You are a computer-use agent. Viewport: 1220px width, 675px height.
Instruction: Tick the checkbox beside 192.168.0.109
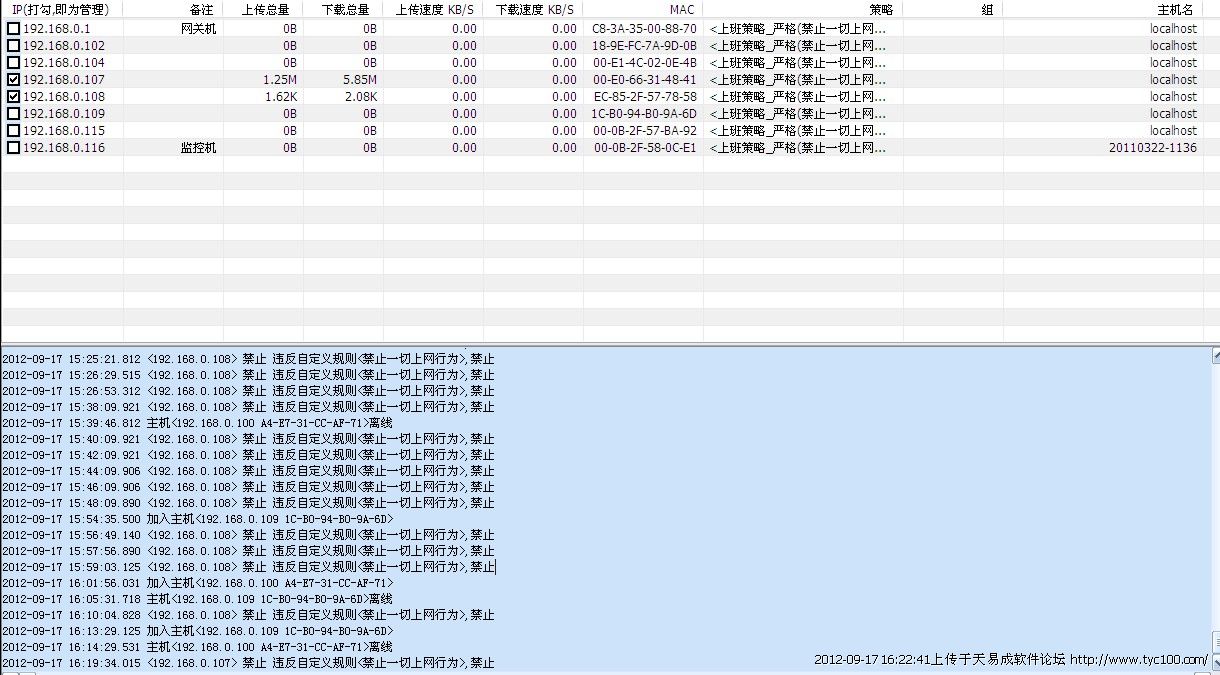[x=13, y=114]
